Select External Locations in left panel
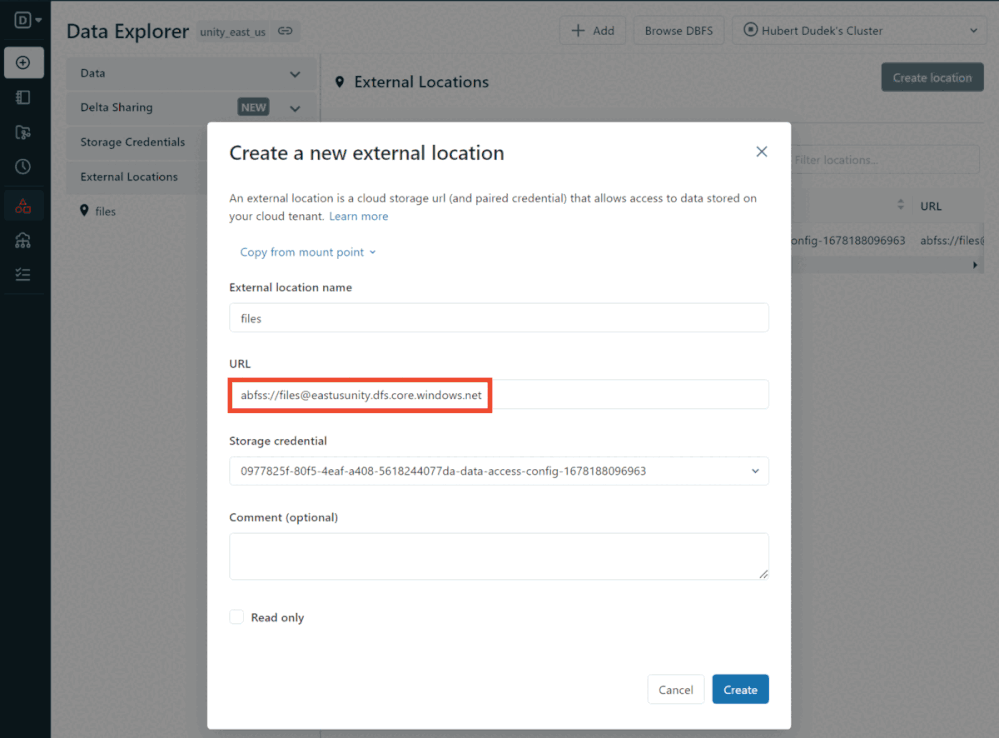Viewport: 999px width, 738px height. 129,177
